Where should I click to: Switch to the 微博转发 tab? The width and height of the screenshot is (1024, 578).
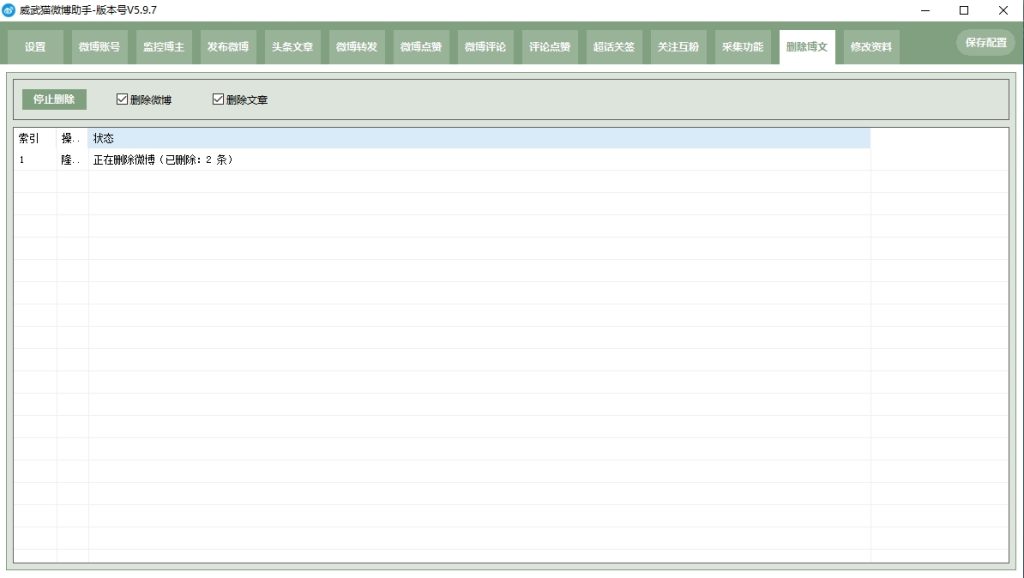pyautogui.click(x=356, y=47)
